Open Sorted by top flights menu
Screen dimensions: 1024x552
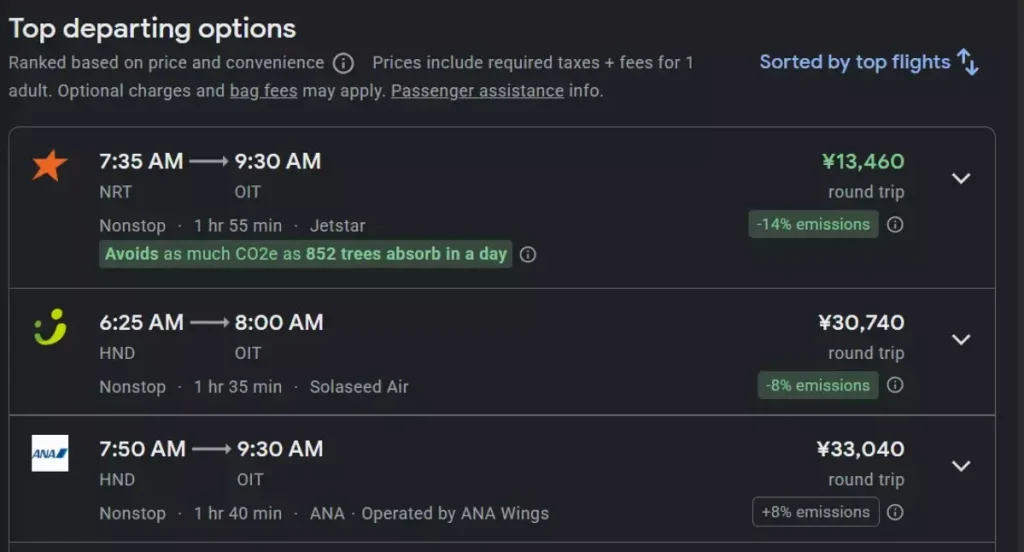coord(854,62)
